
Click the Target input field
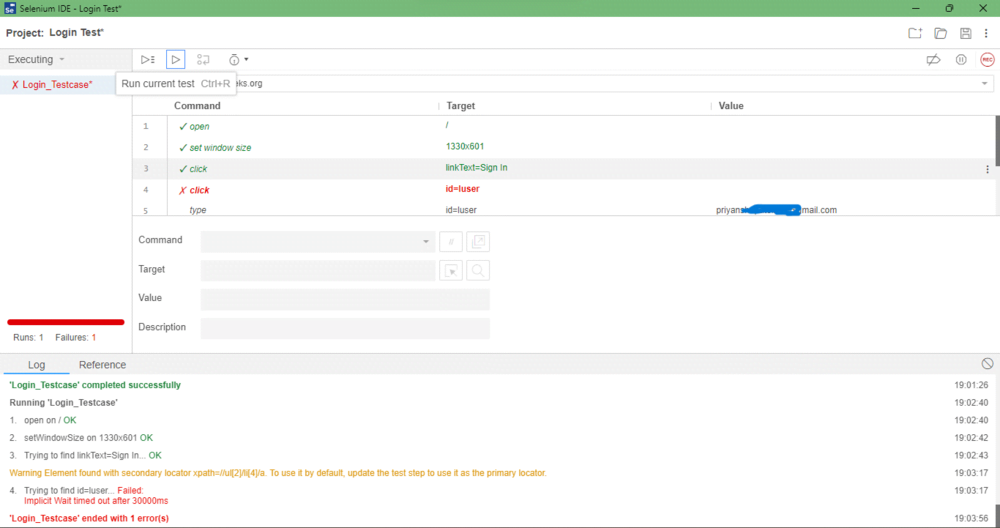click(318, 270)
